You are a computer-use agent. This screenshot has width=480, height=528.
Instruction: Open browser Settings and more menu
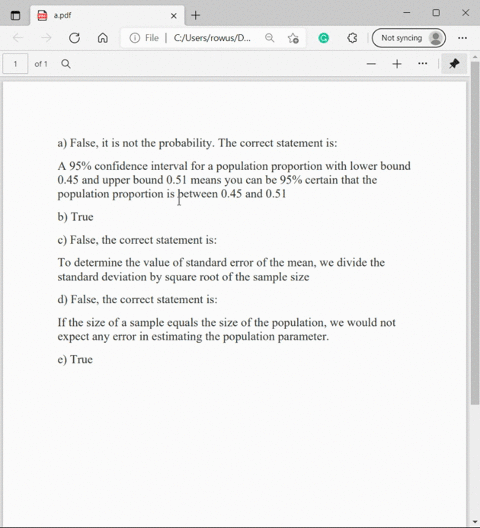point(462,38)
